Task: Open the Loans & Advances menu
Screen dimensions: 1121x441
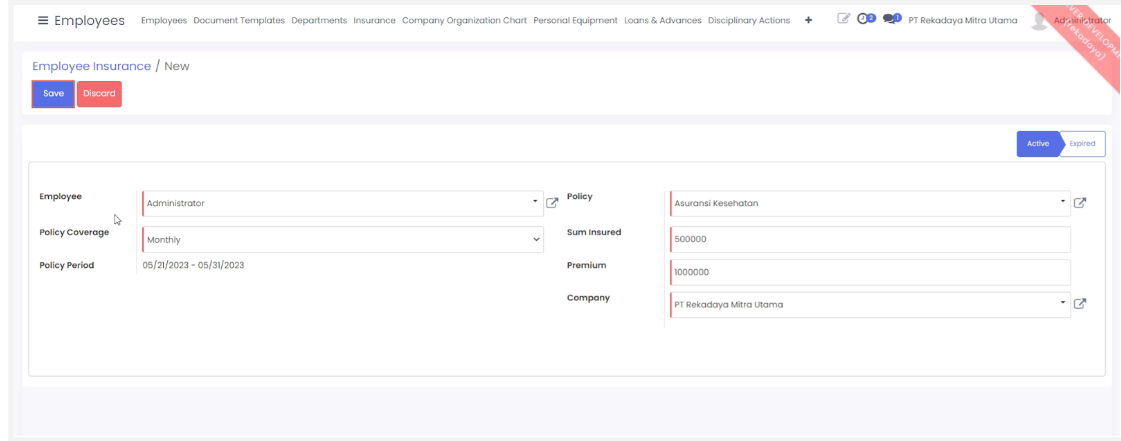Action: tap(662, 21)
